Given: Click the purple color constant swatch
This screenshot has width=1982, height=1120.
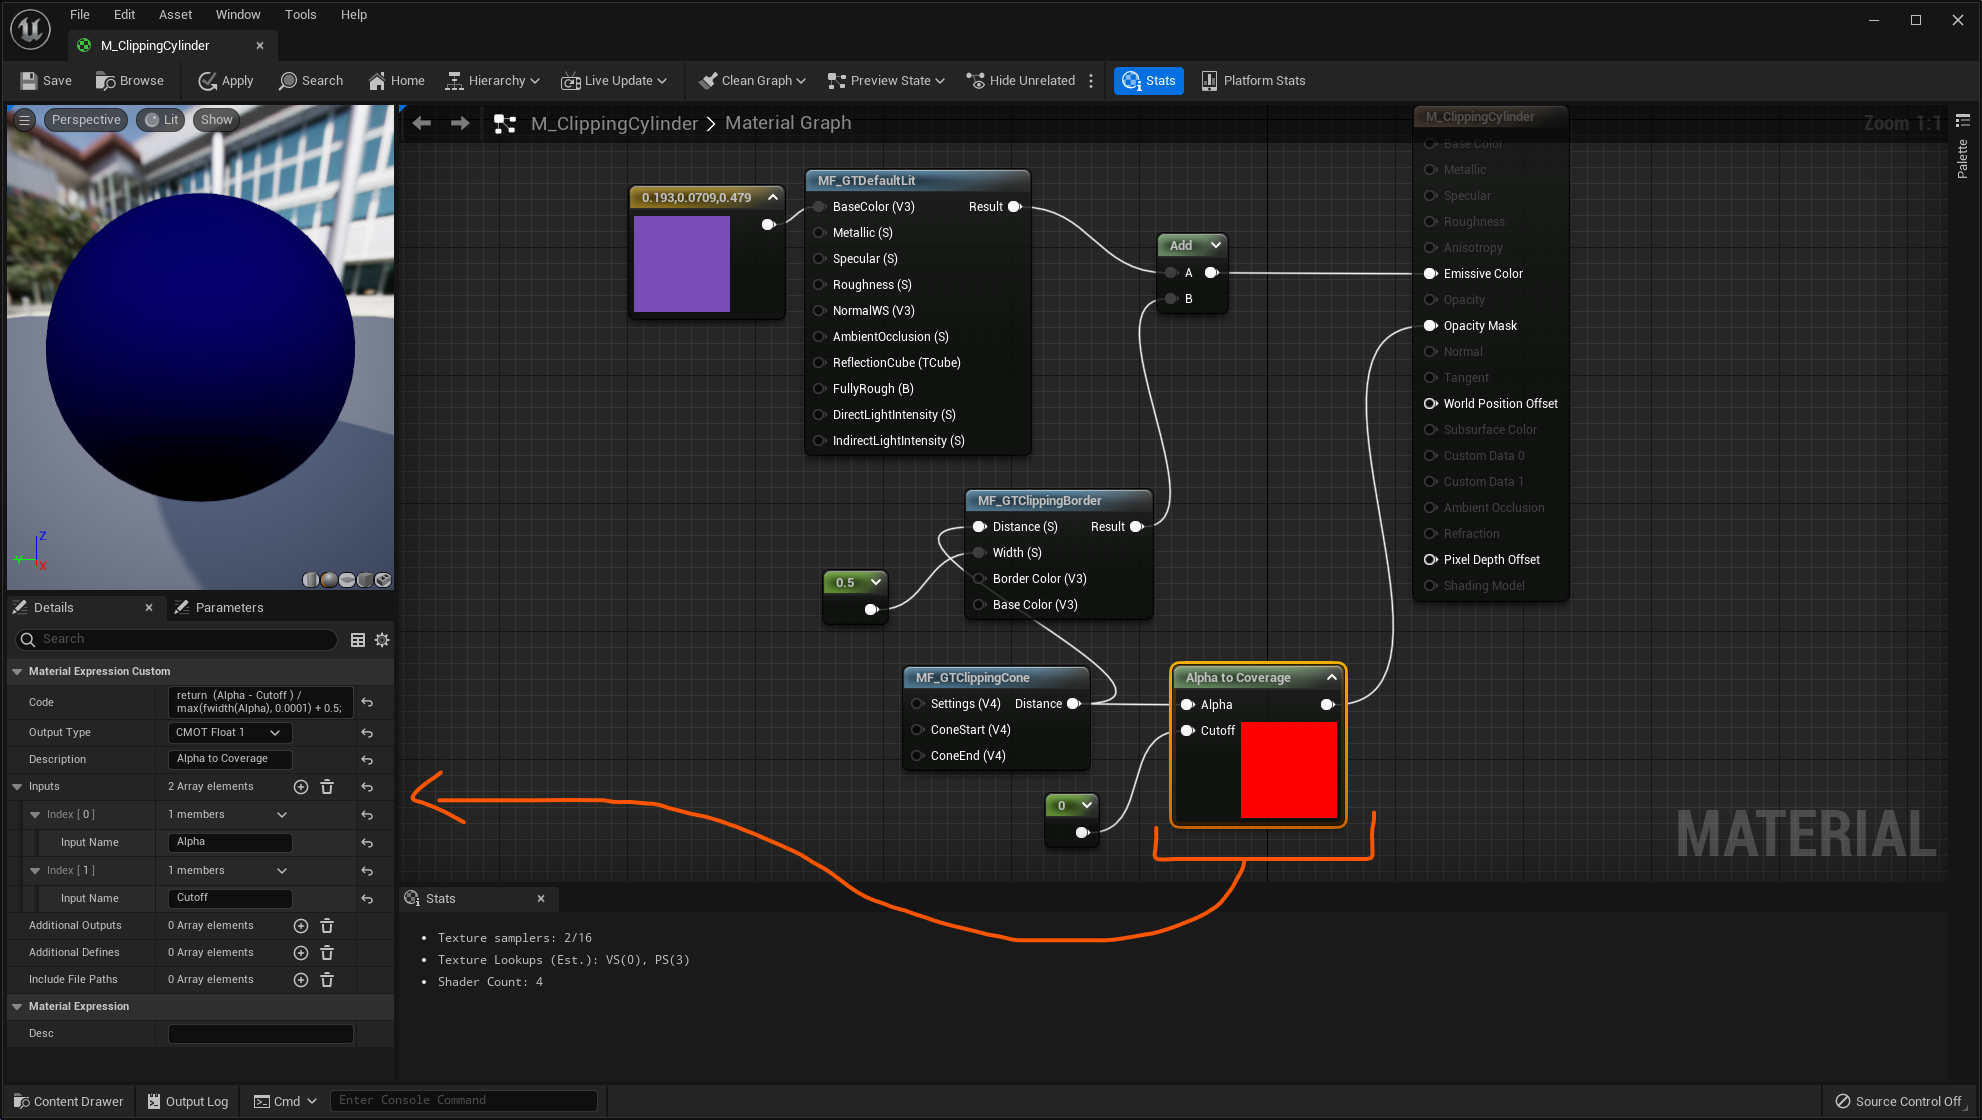Looking at the screenshot, I should [x=682, y=264].
